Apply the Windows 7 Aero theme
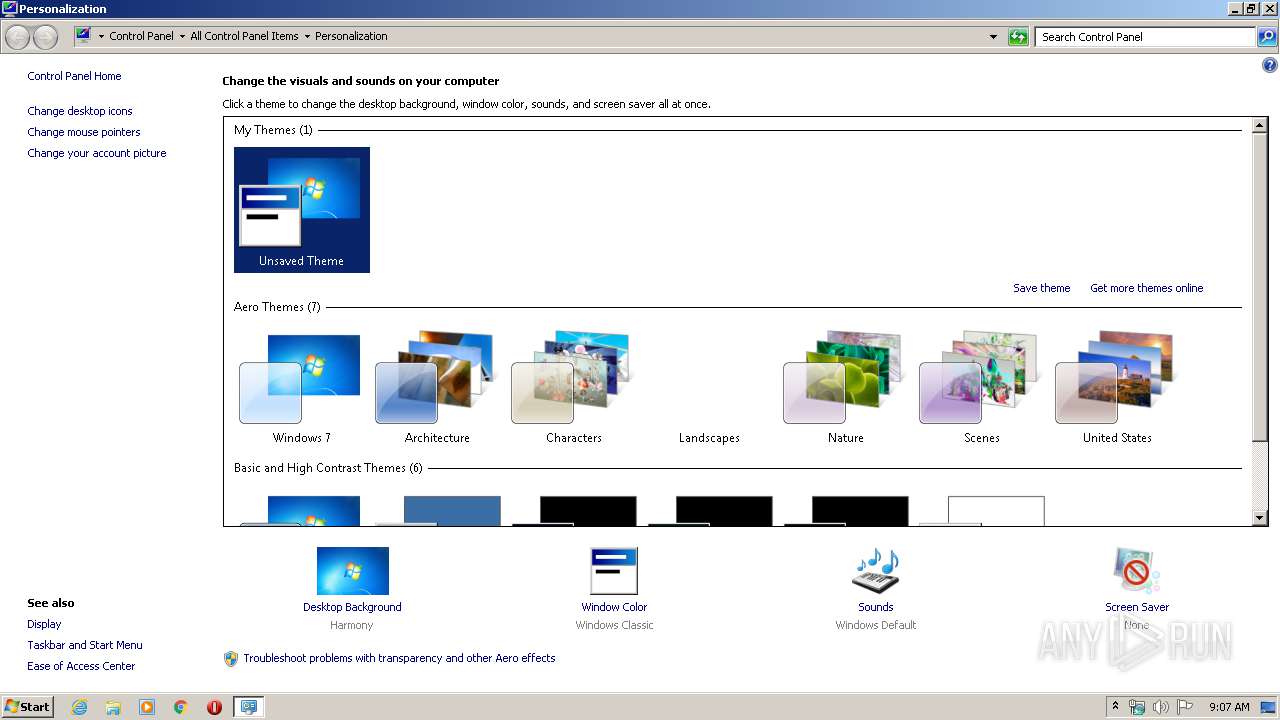This screenshot has width=1280, height=720. click(x=302, y=389)
